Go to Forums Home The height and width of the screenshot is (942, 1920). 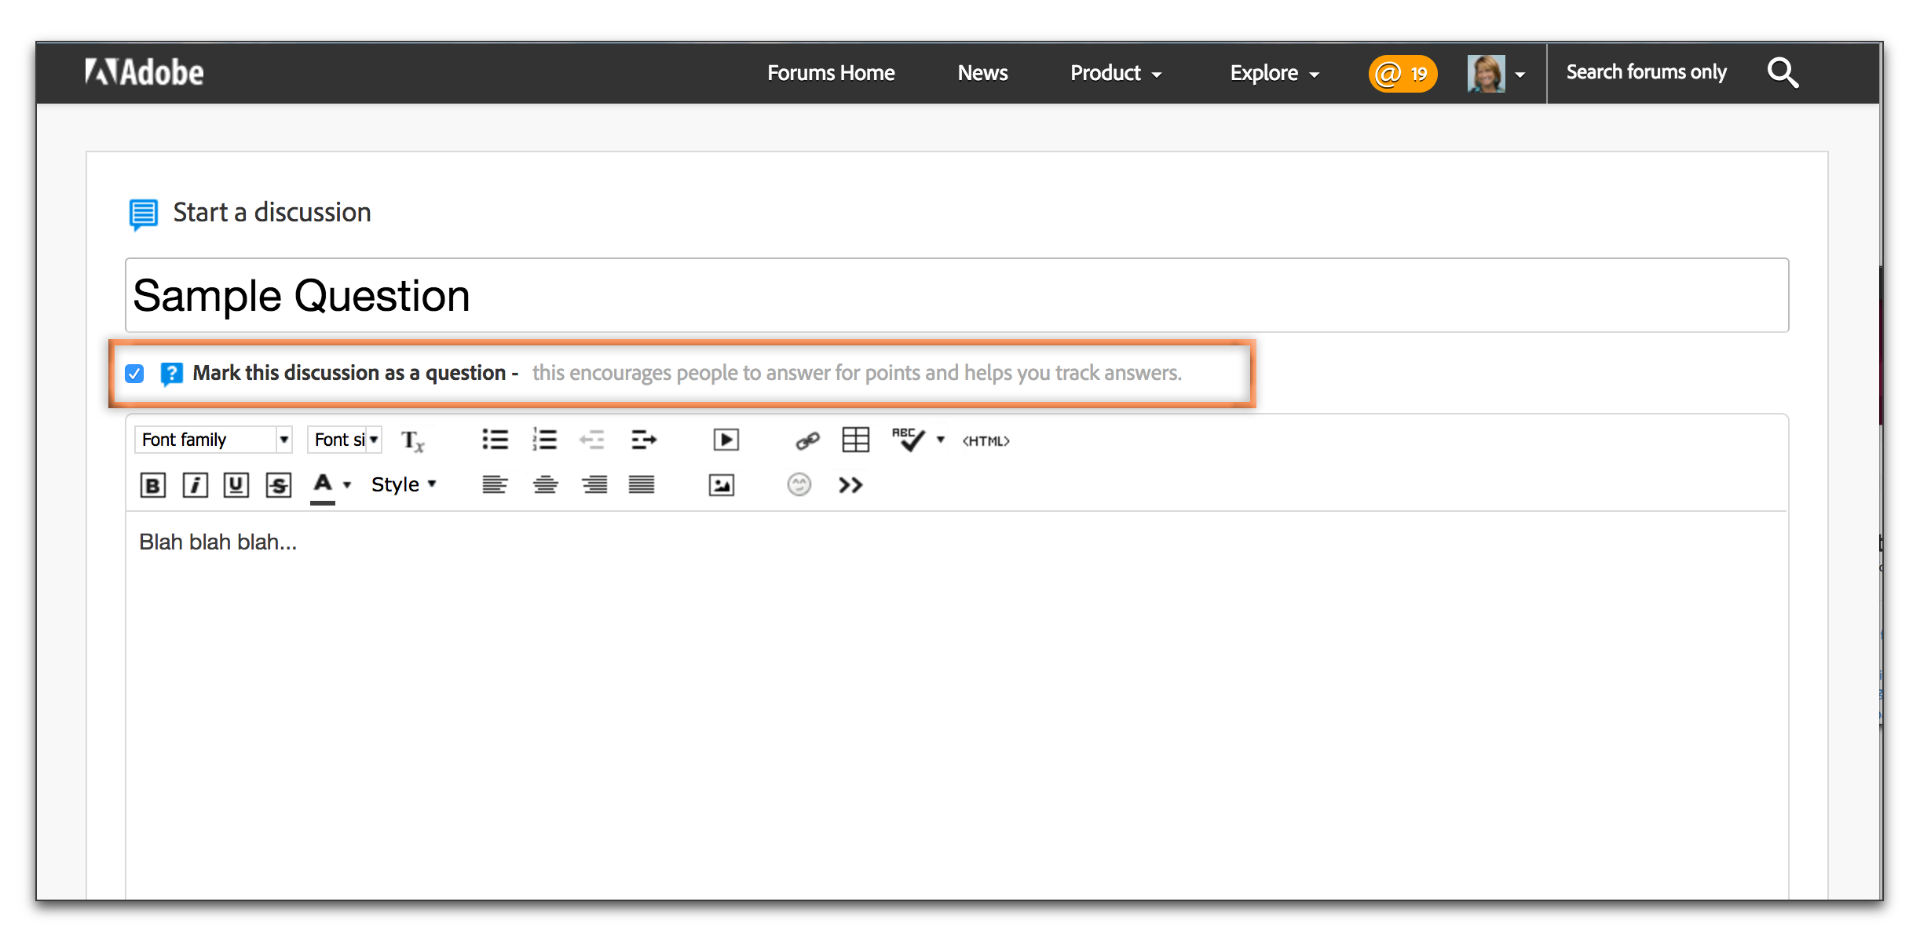click(x=831, y=73)
